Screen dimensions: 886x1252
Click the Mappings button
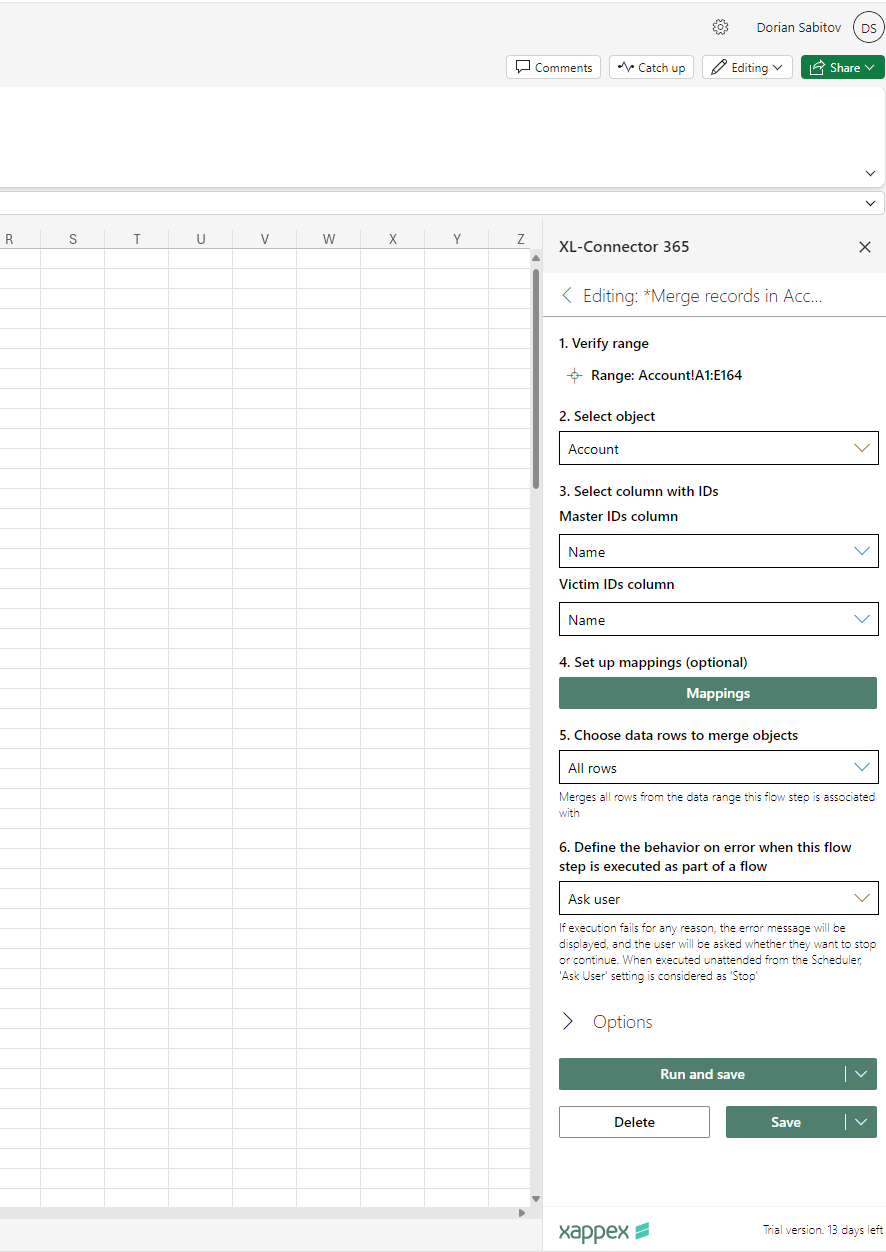pos(717,693)
